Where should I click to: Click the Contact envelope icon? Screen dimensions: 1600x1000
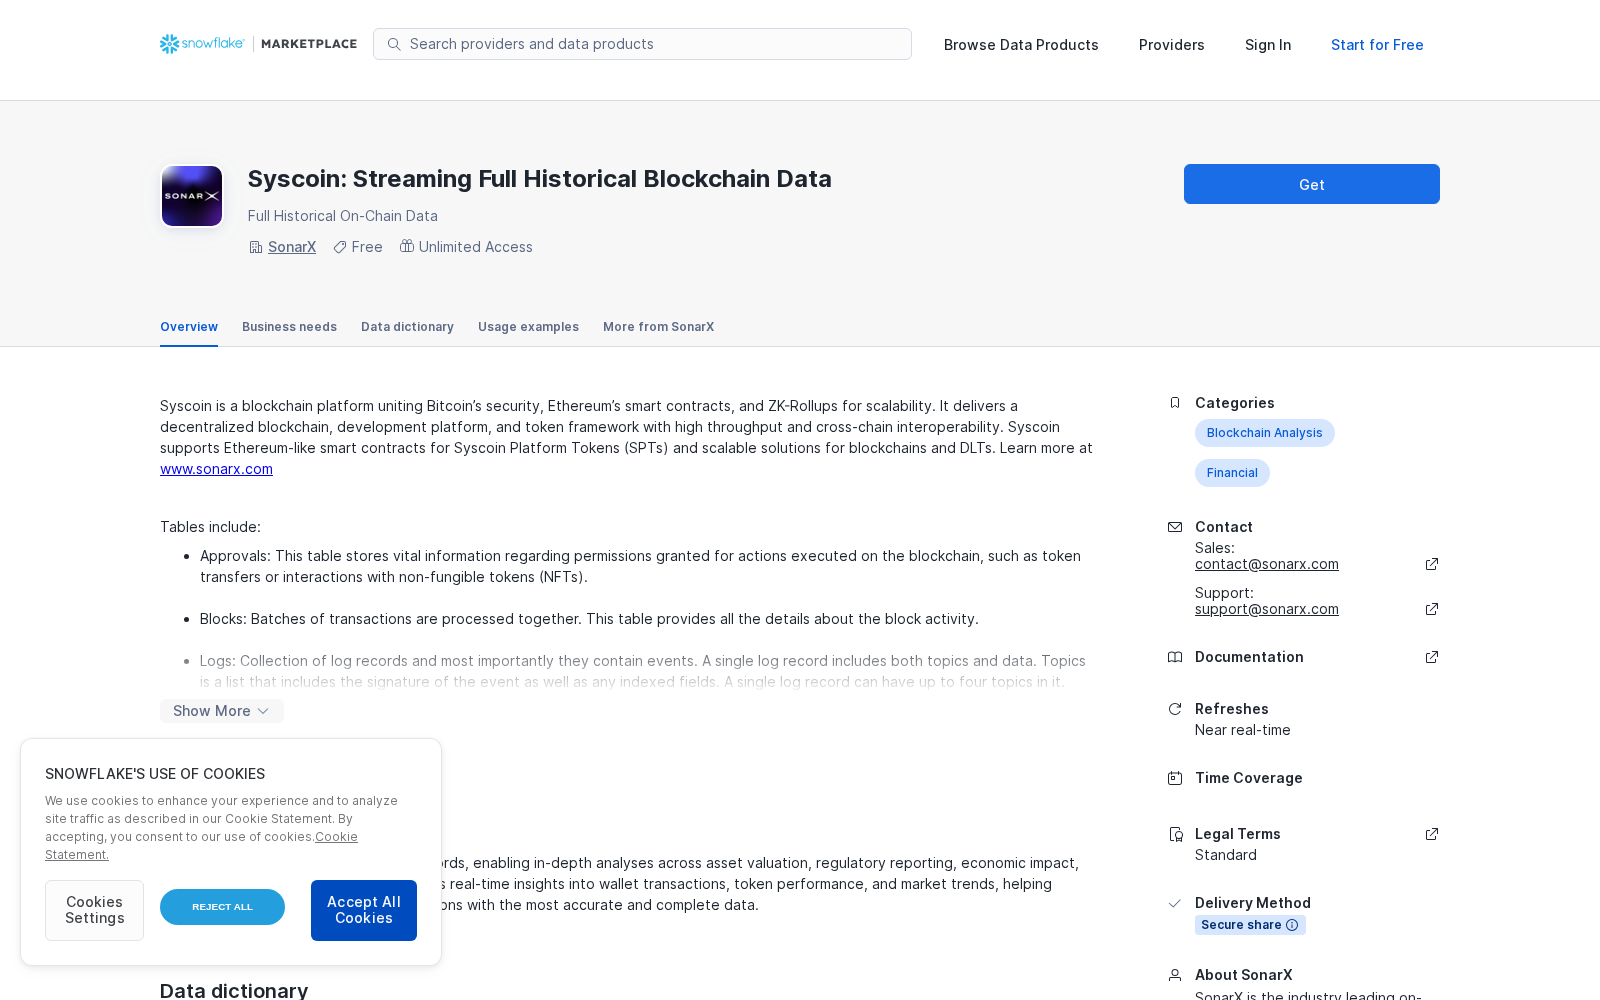coord(1175,527)
